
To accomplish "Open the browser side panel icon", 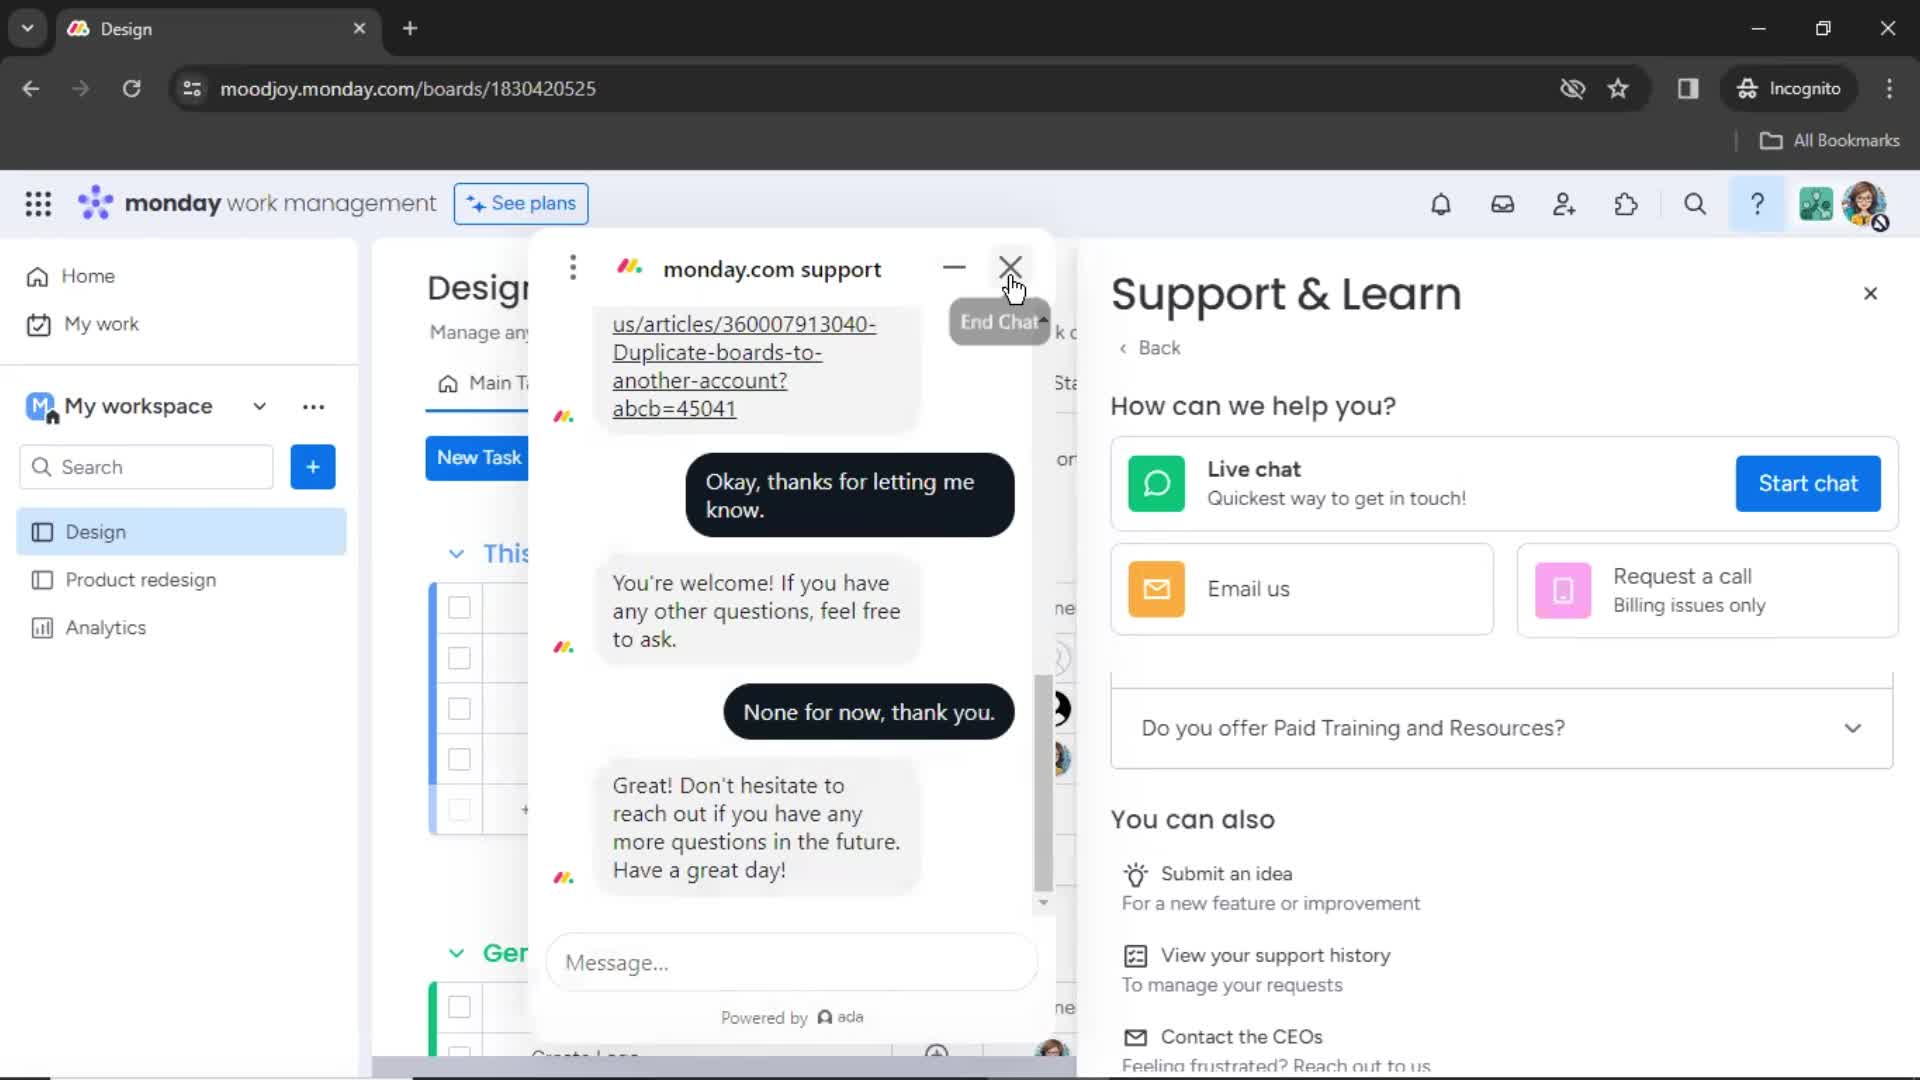I will [1688, 89].
